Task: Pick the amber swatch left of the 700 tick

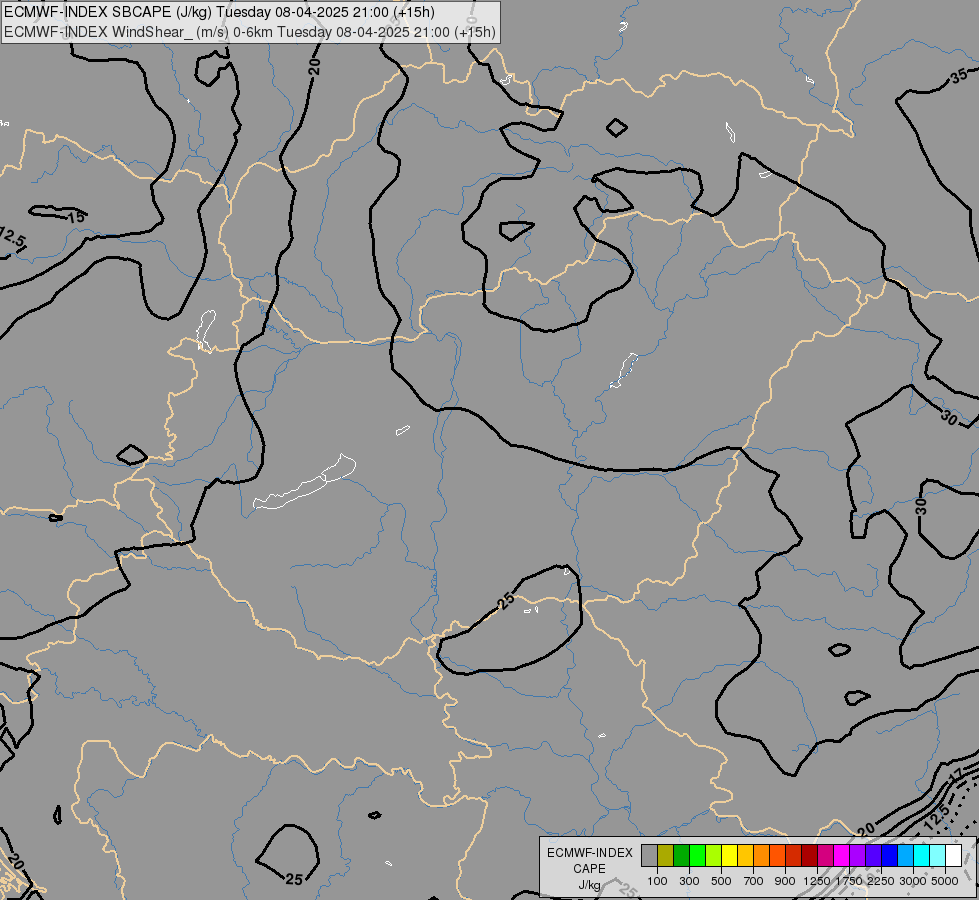Action: [745, 855]
